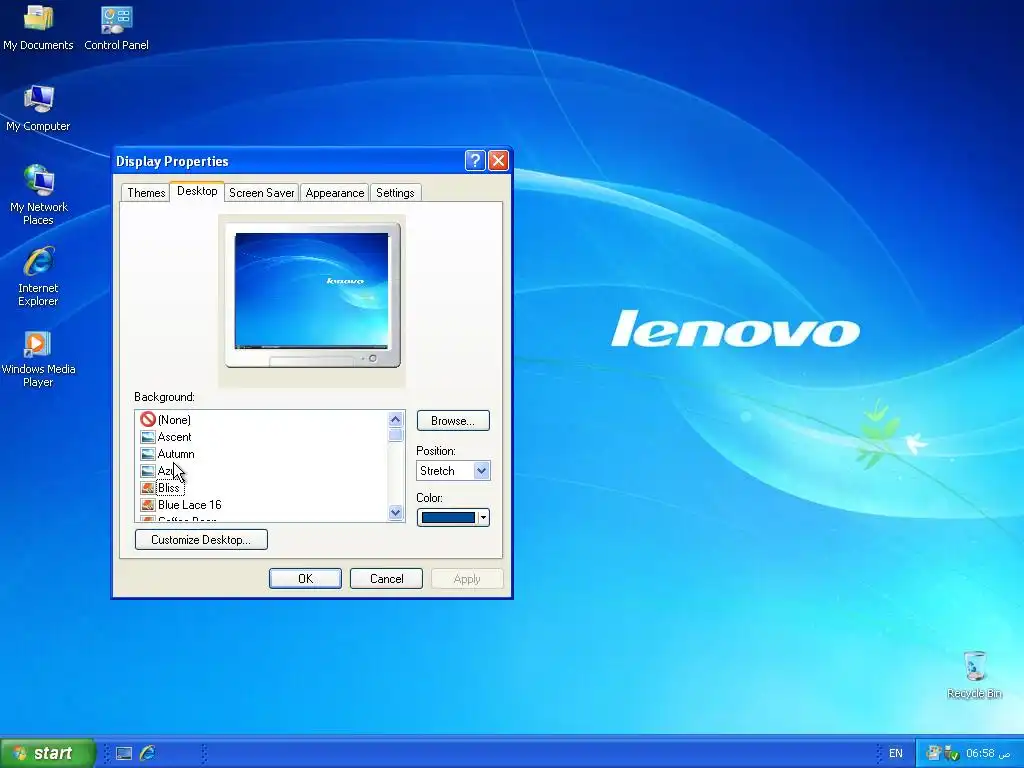Select the Recycle Bin desktop icon
1024x768 pixels.
pyautogui.click(x=974, y=675)
